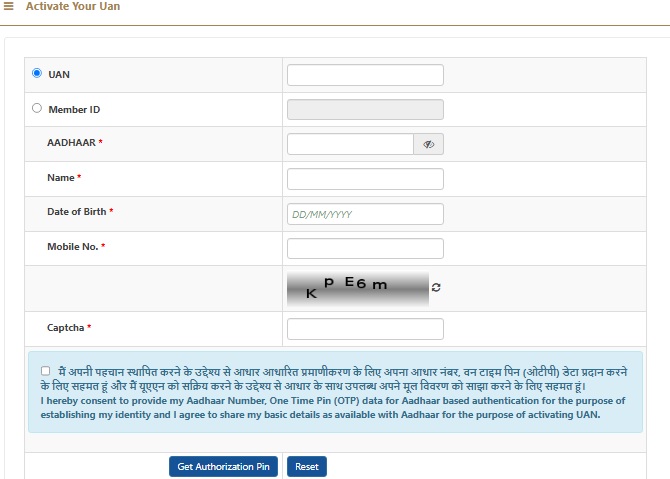Click the Hindi consent text paragraph
This screenshot has width=670, height=479.
334,379
